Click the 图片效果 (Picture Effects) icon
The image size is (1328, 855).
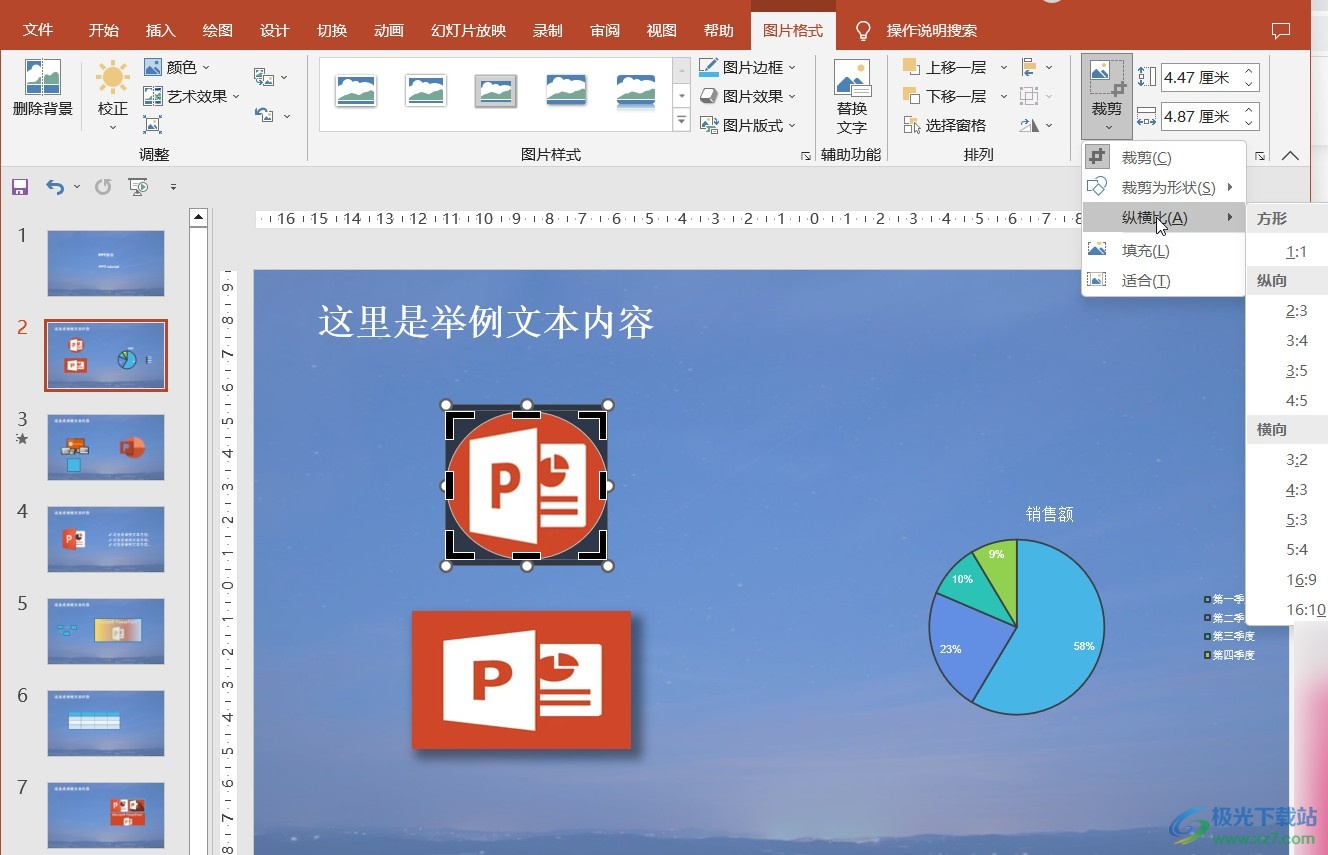click(x=709, y=96)
